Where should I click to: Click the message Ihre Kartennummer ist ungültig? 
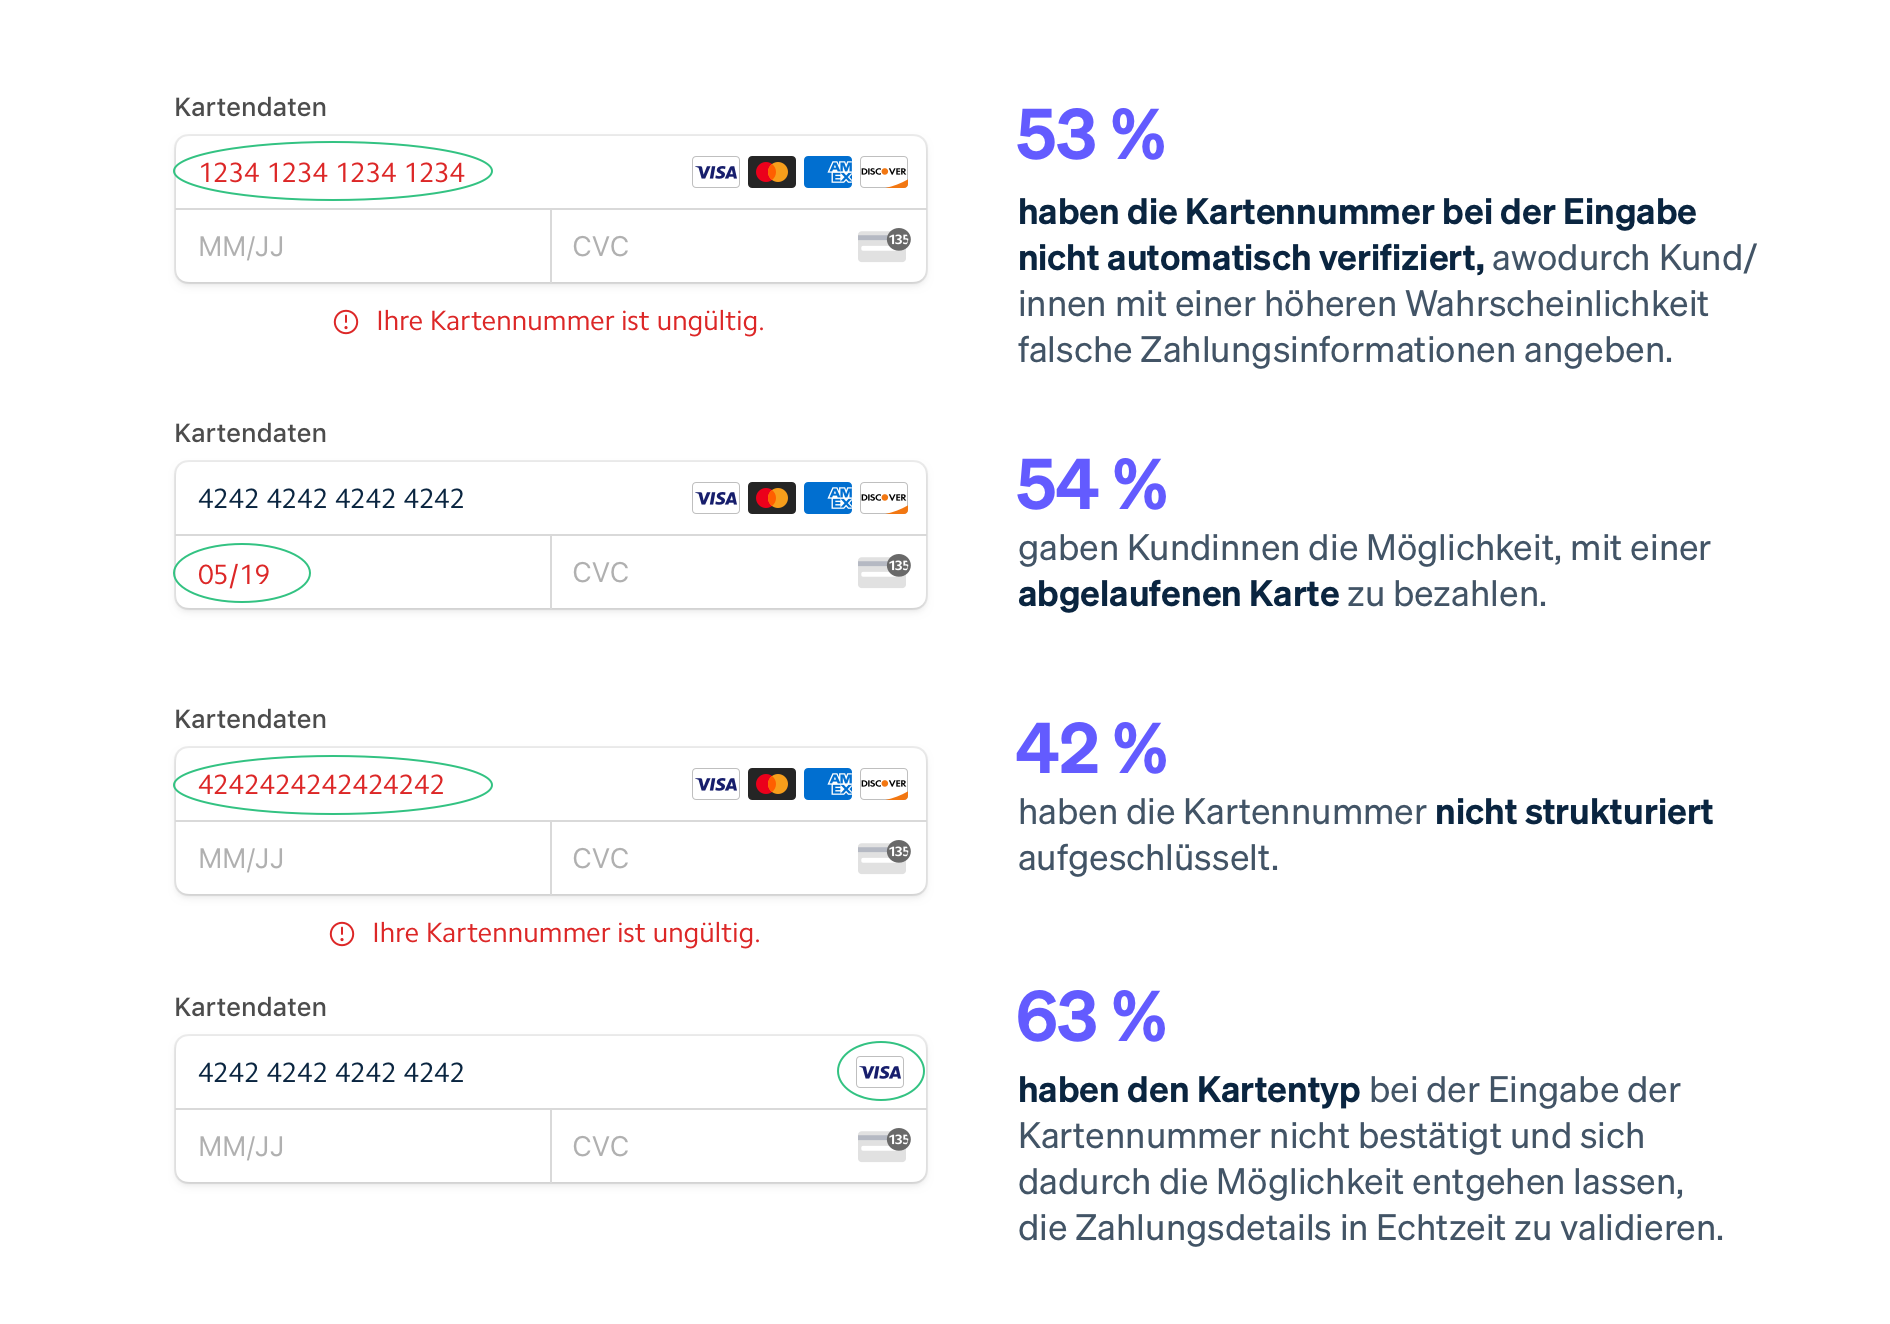(x=569, y=321)
